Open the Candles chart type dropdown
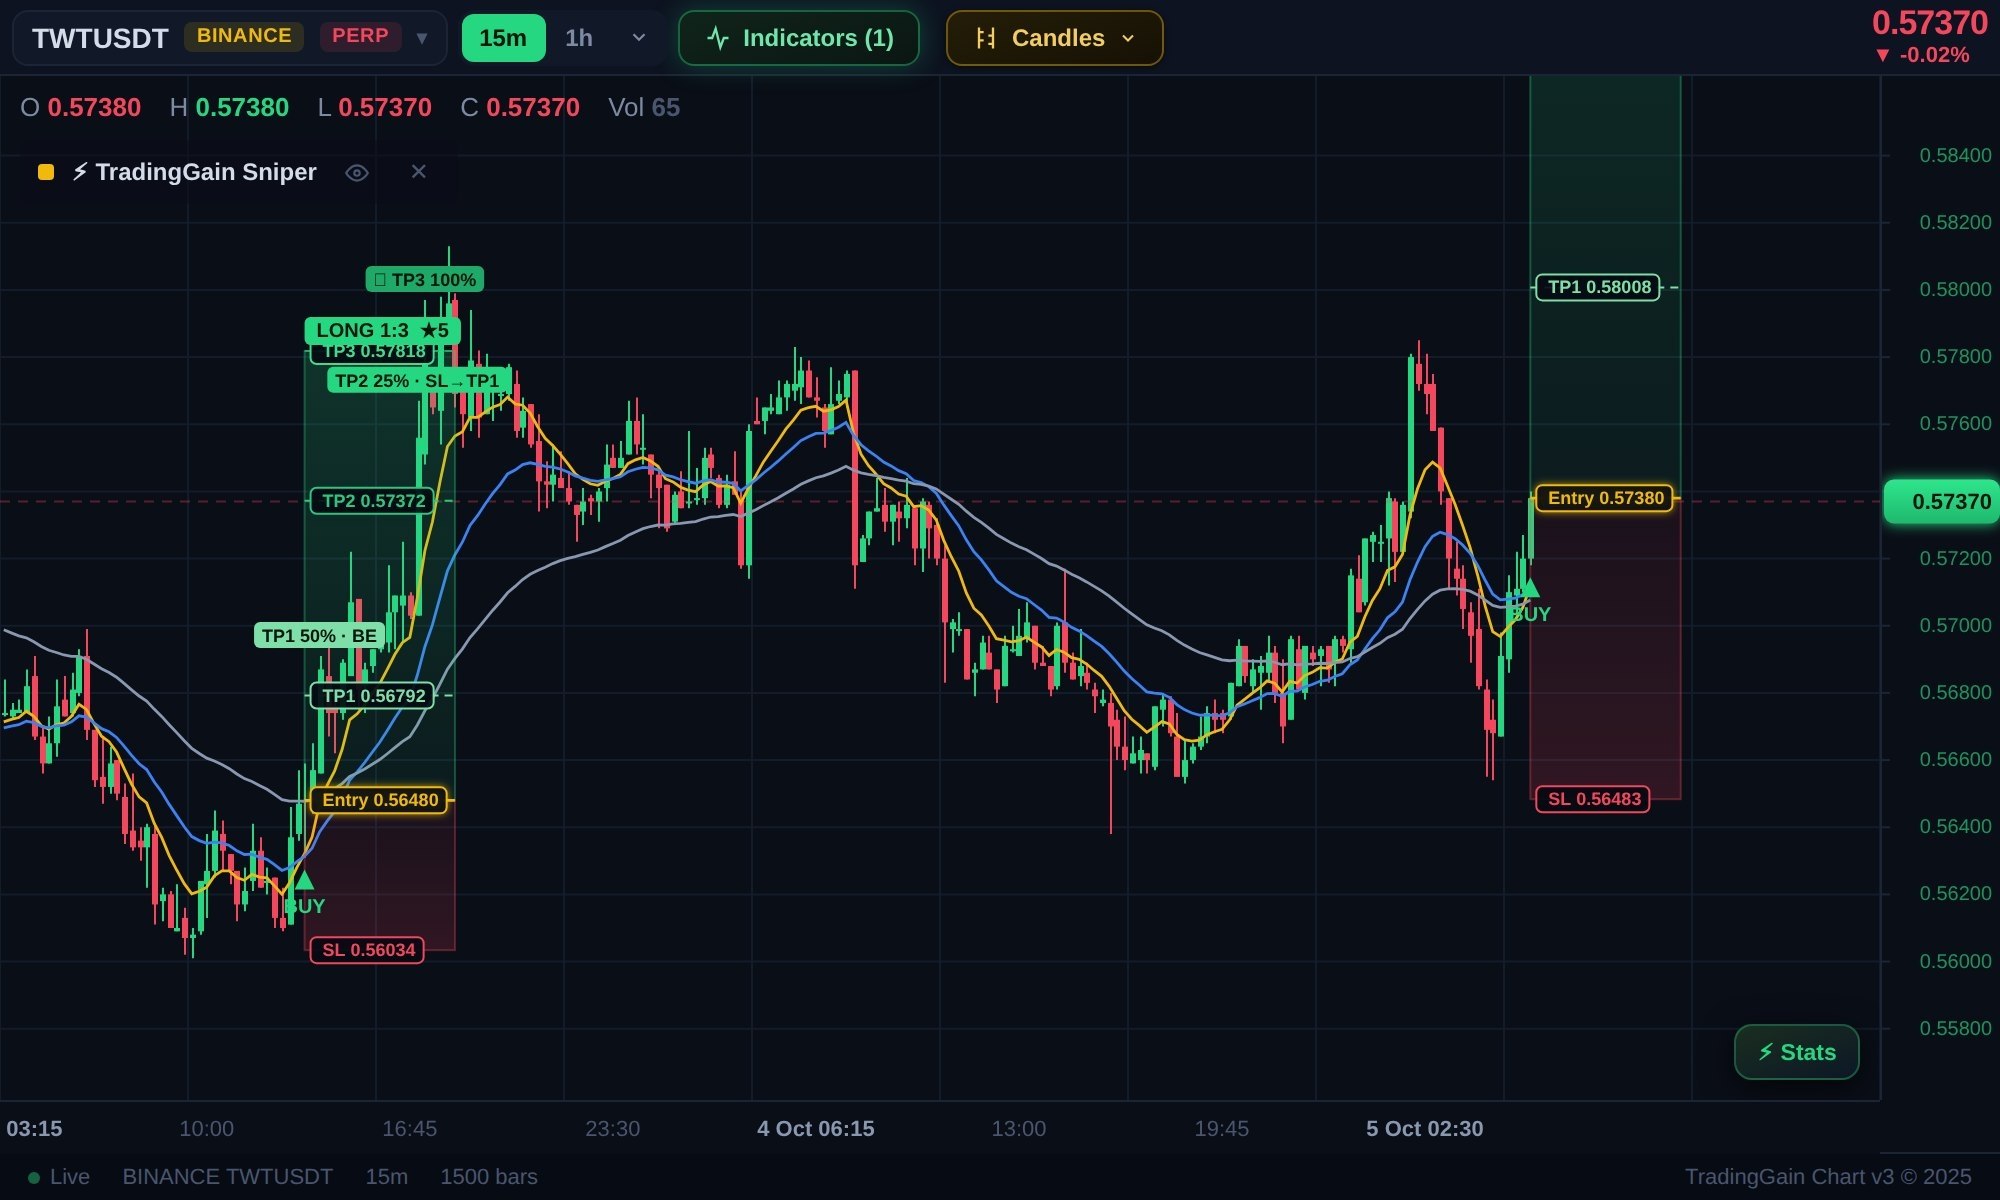The image size is (2000, 1200). click(1055, 38)
